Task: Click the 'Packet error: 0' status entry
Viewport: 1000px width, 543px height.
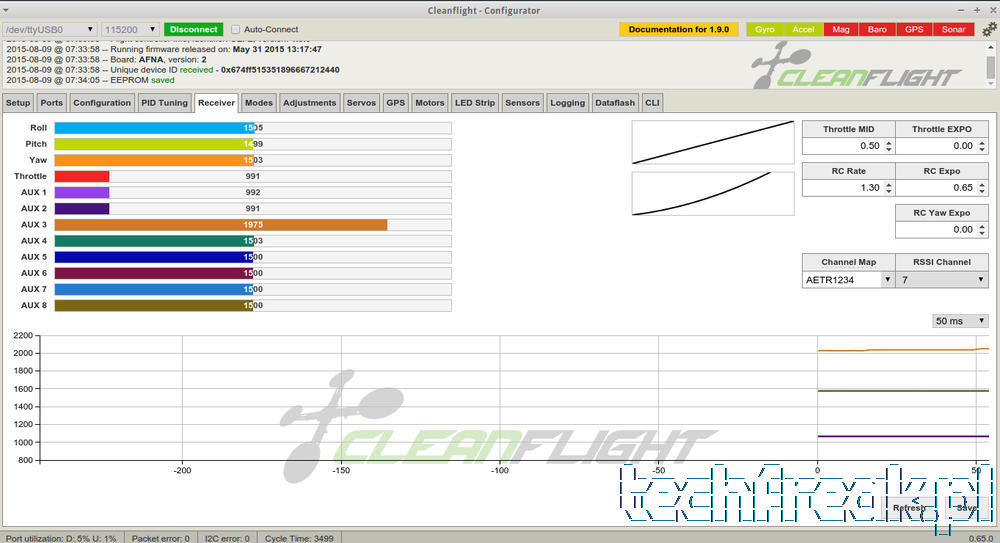Action: (161, 539)
